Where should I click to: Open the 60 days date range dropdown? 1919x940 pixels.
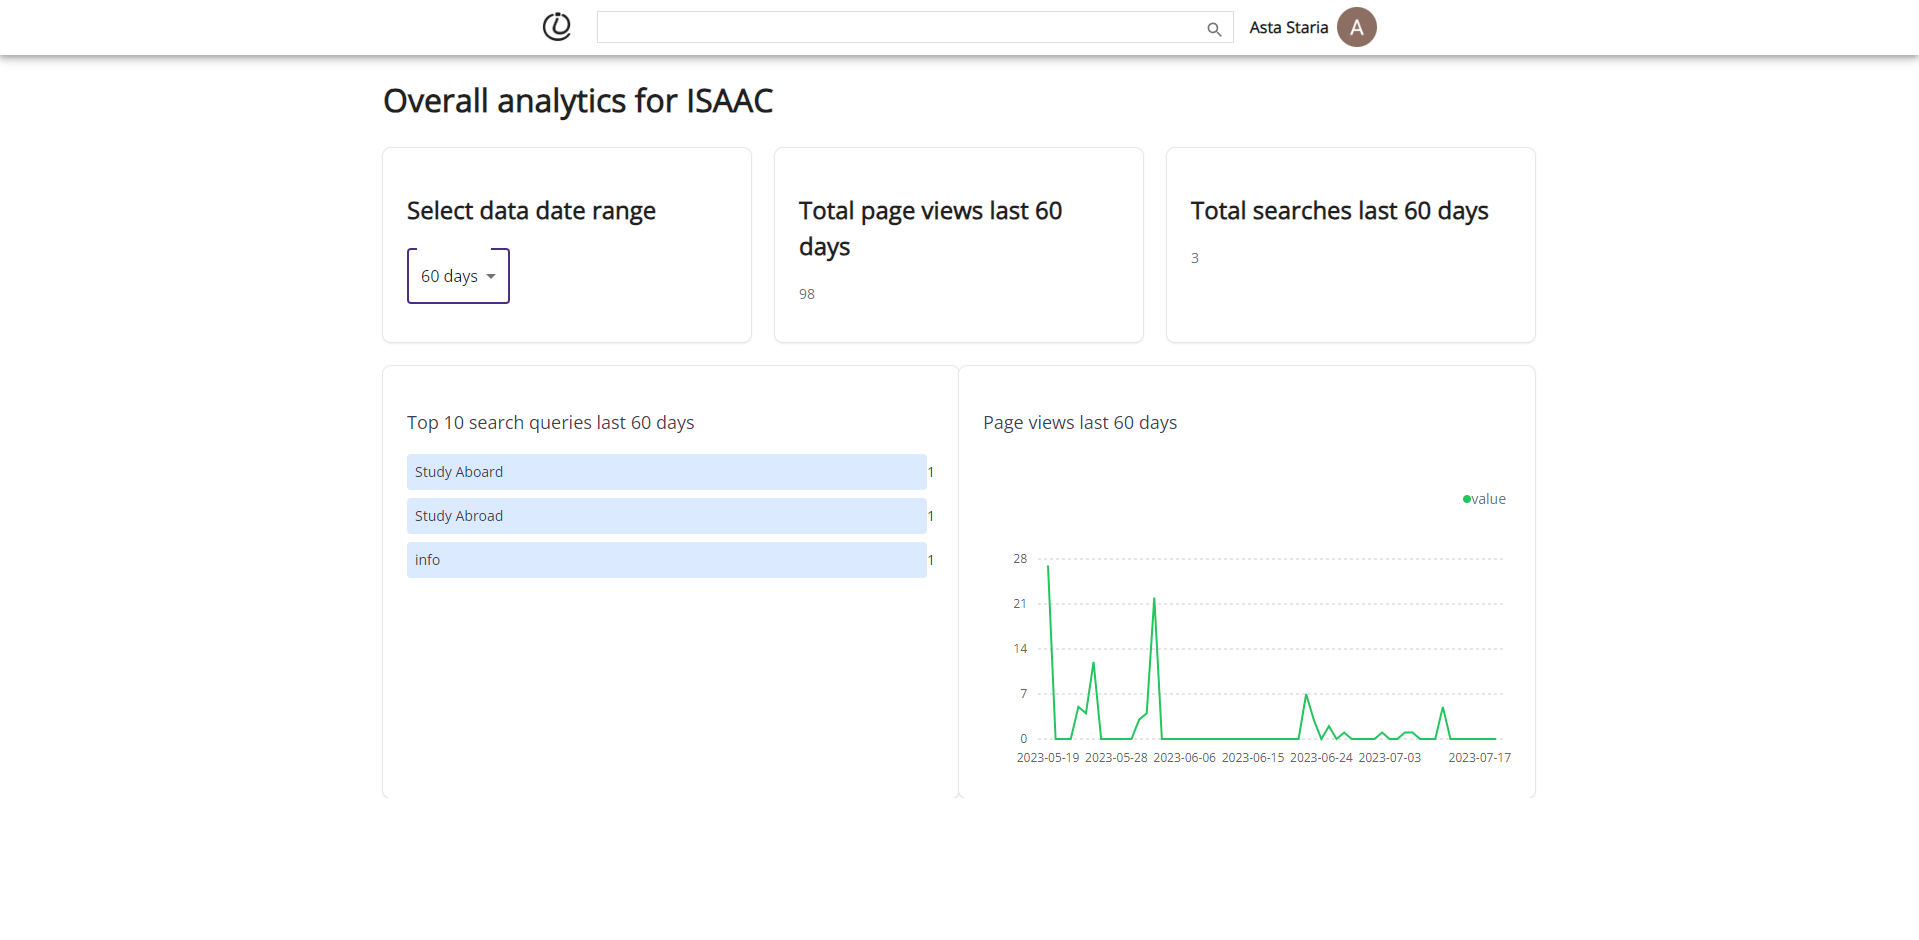(458, 276)
